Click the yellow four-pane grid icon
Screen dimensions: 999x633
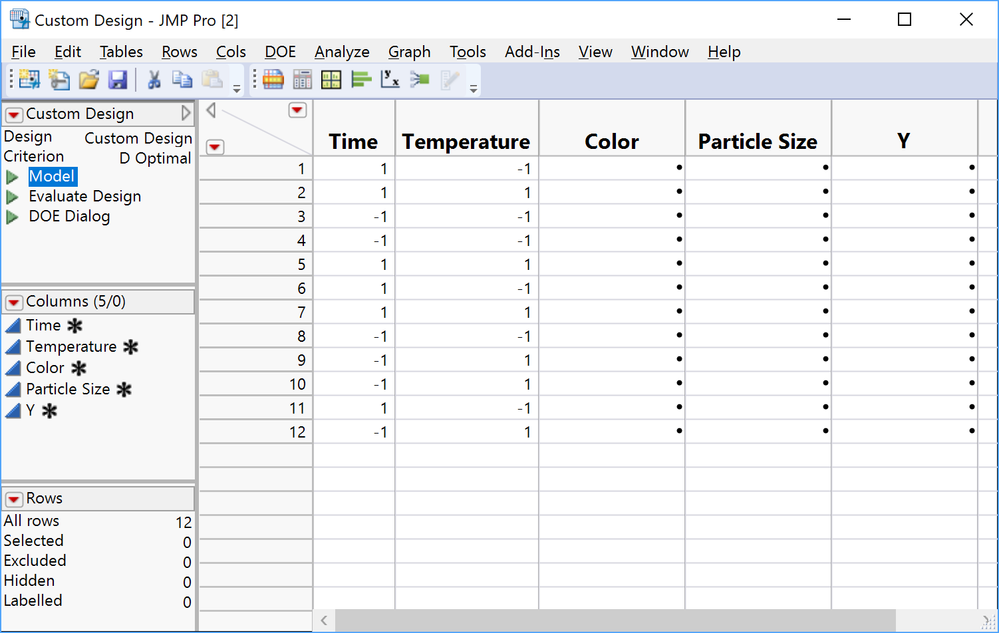point(331,80)
